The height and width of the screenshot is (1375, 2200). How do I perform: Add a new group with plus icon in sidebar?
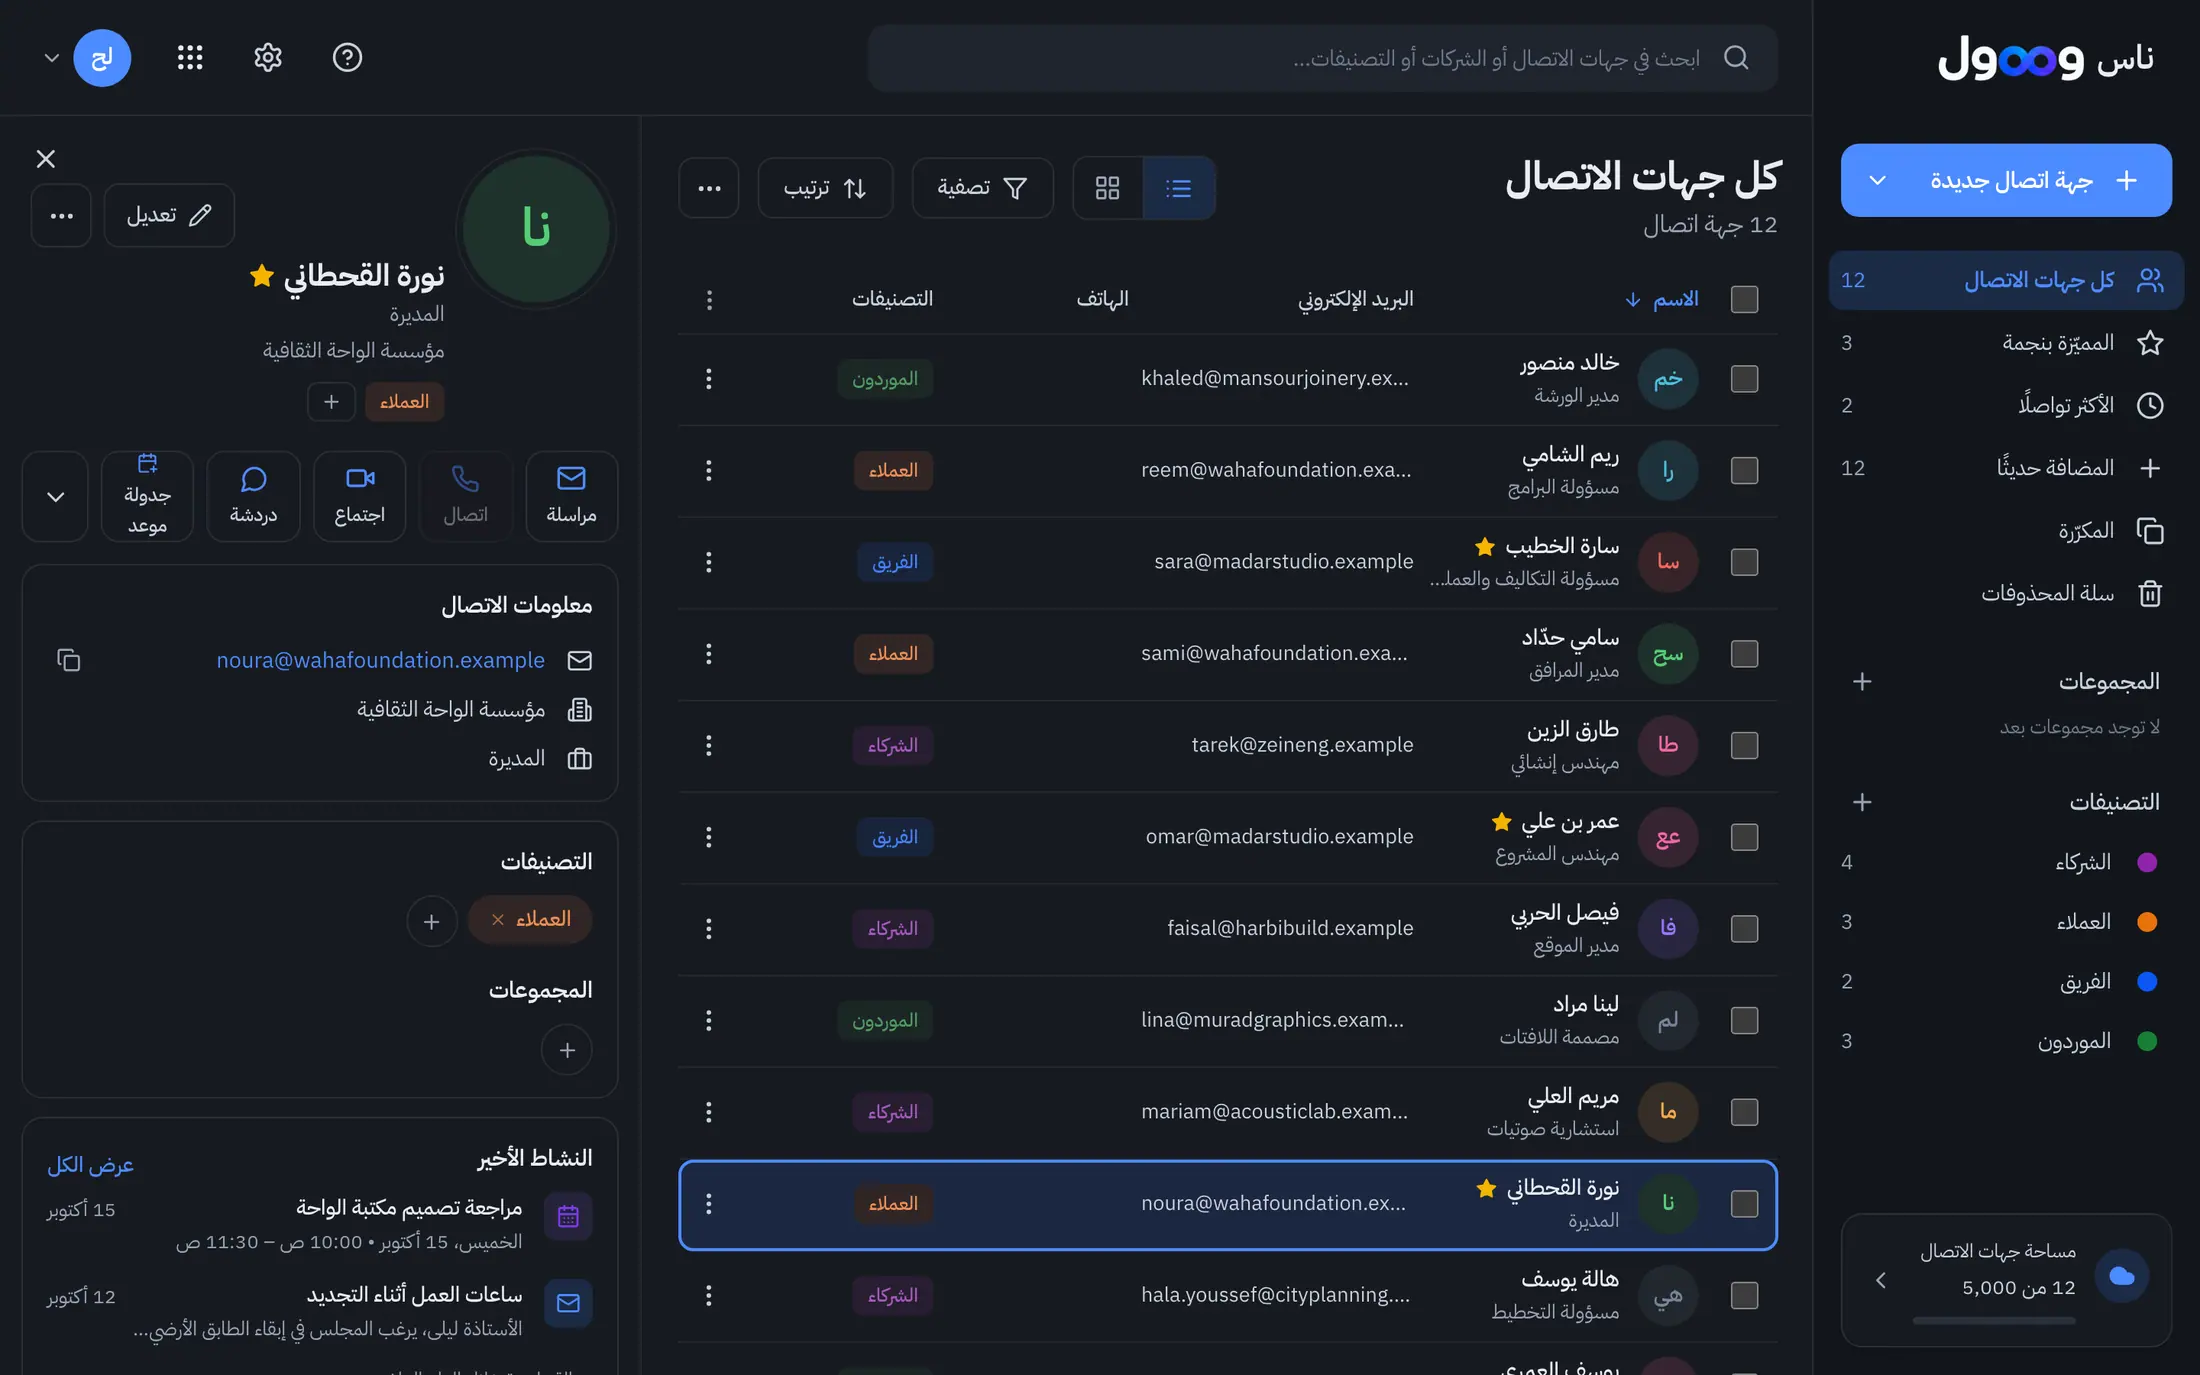coord(1861,682)
